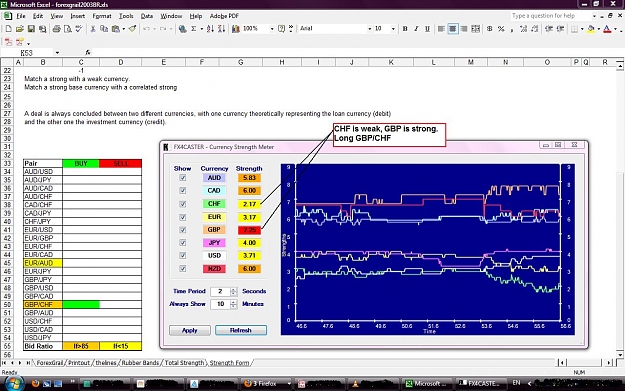Open the Data menu
625x391 pixels.
147,16
